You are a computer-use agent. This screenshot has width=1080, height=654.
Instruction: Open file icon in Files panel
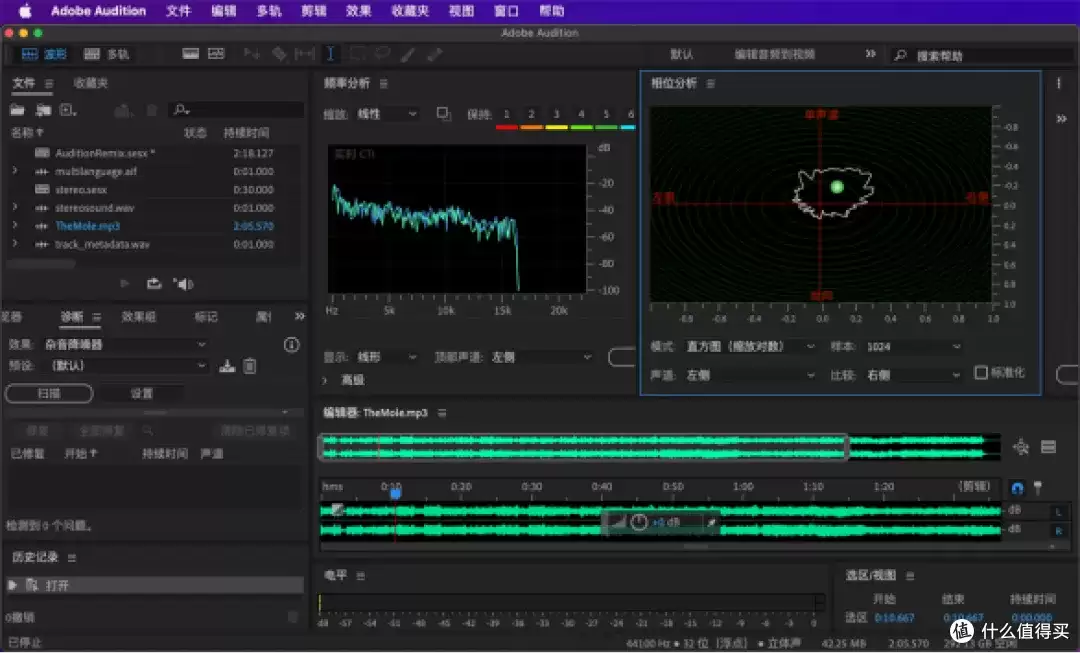click(x=17, y=110)
